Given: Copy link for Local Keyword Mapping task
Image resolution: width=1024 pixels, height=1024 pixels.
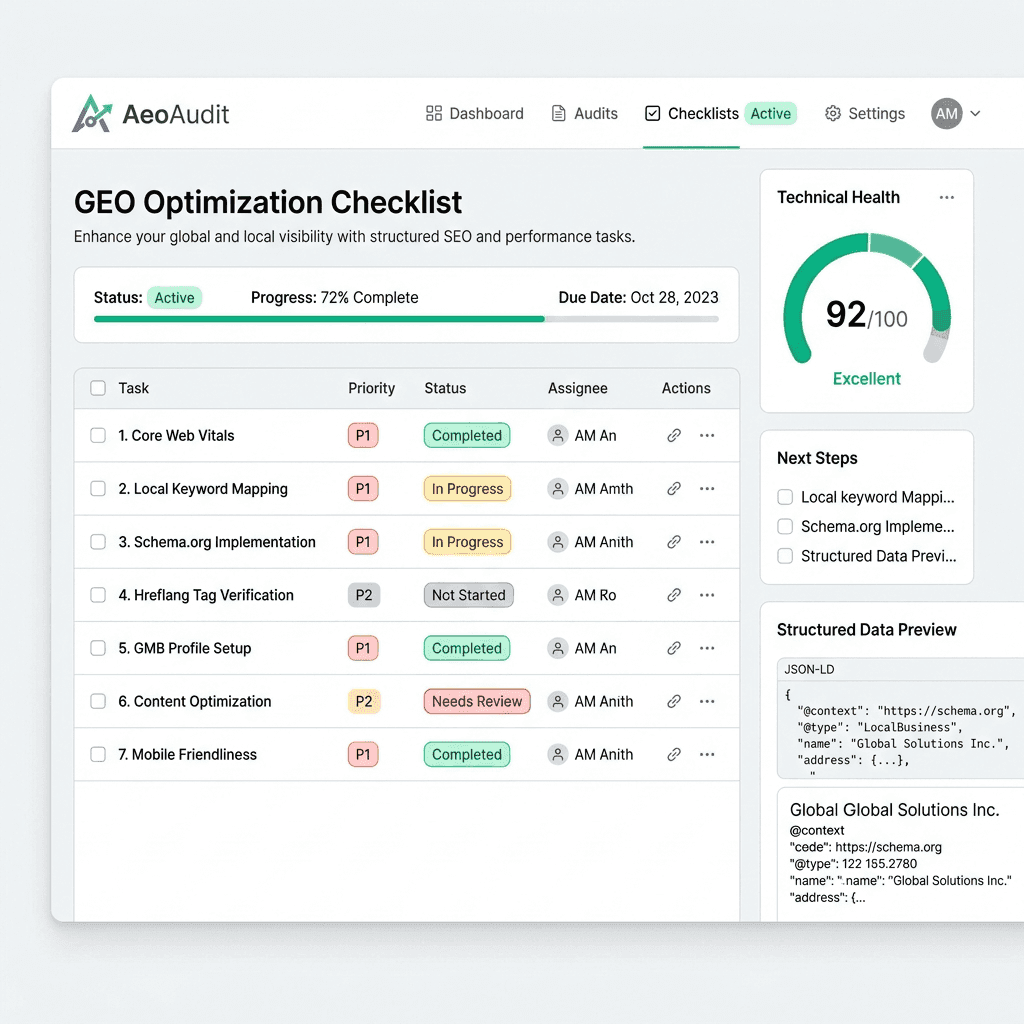Looking at the screenshot, I should (674, 488).
